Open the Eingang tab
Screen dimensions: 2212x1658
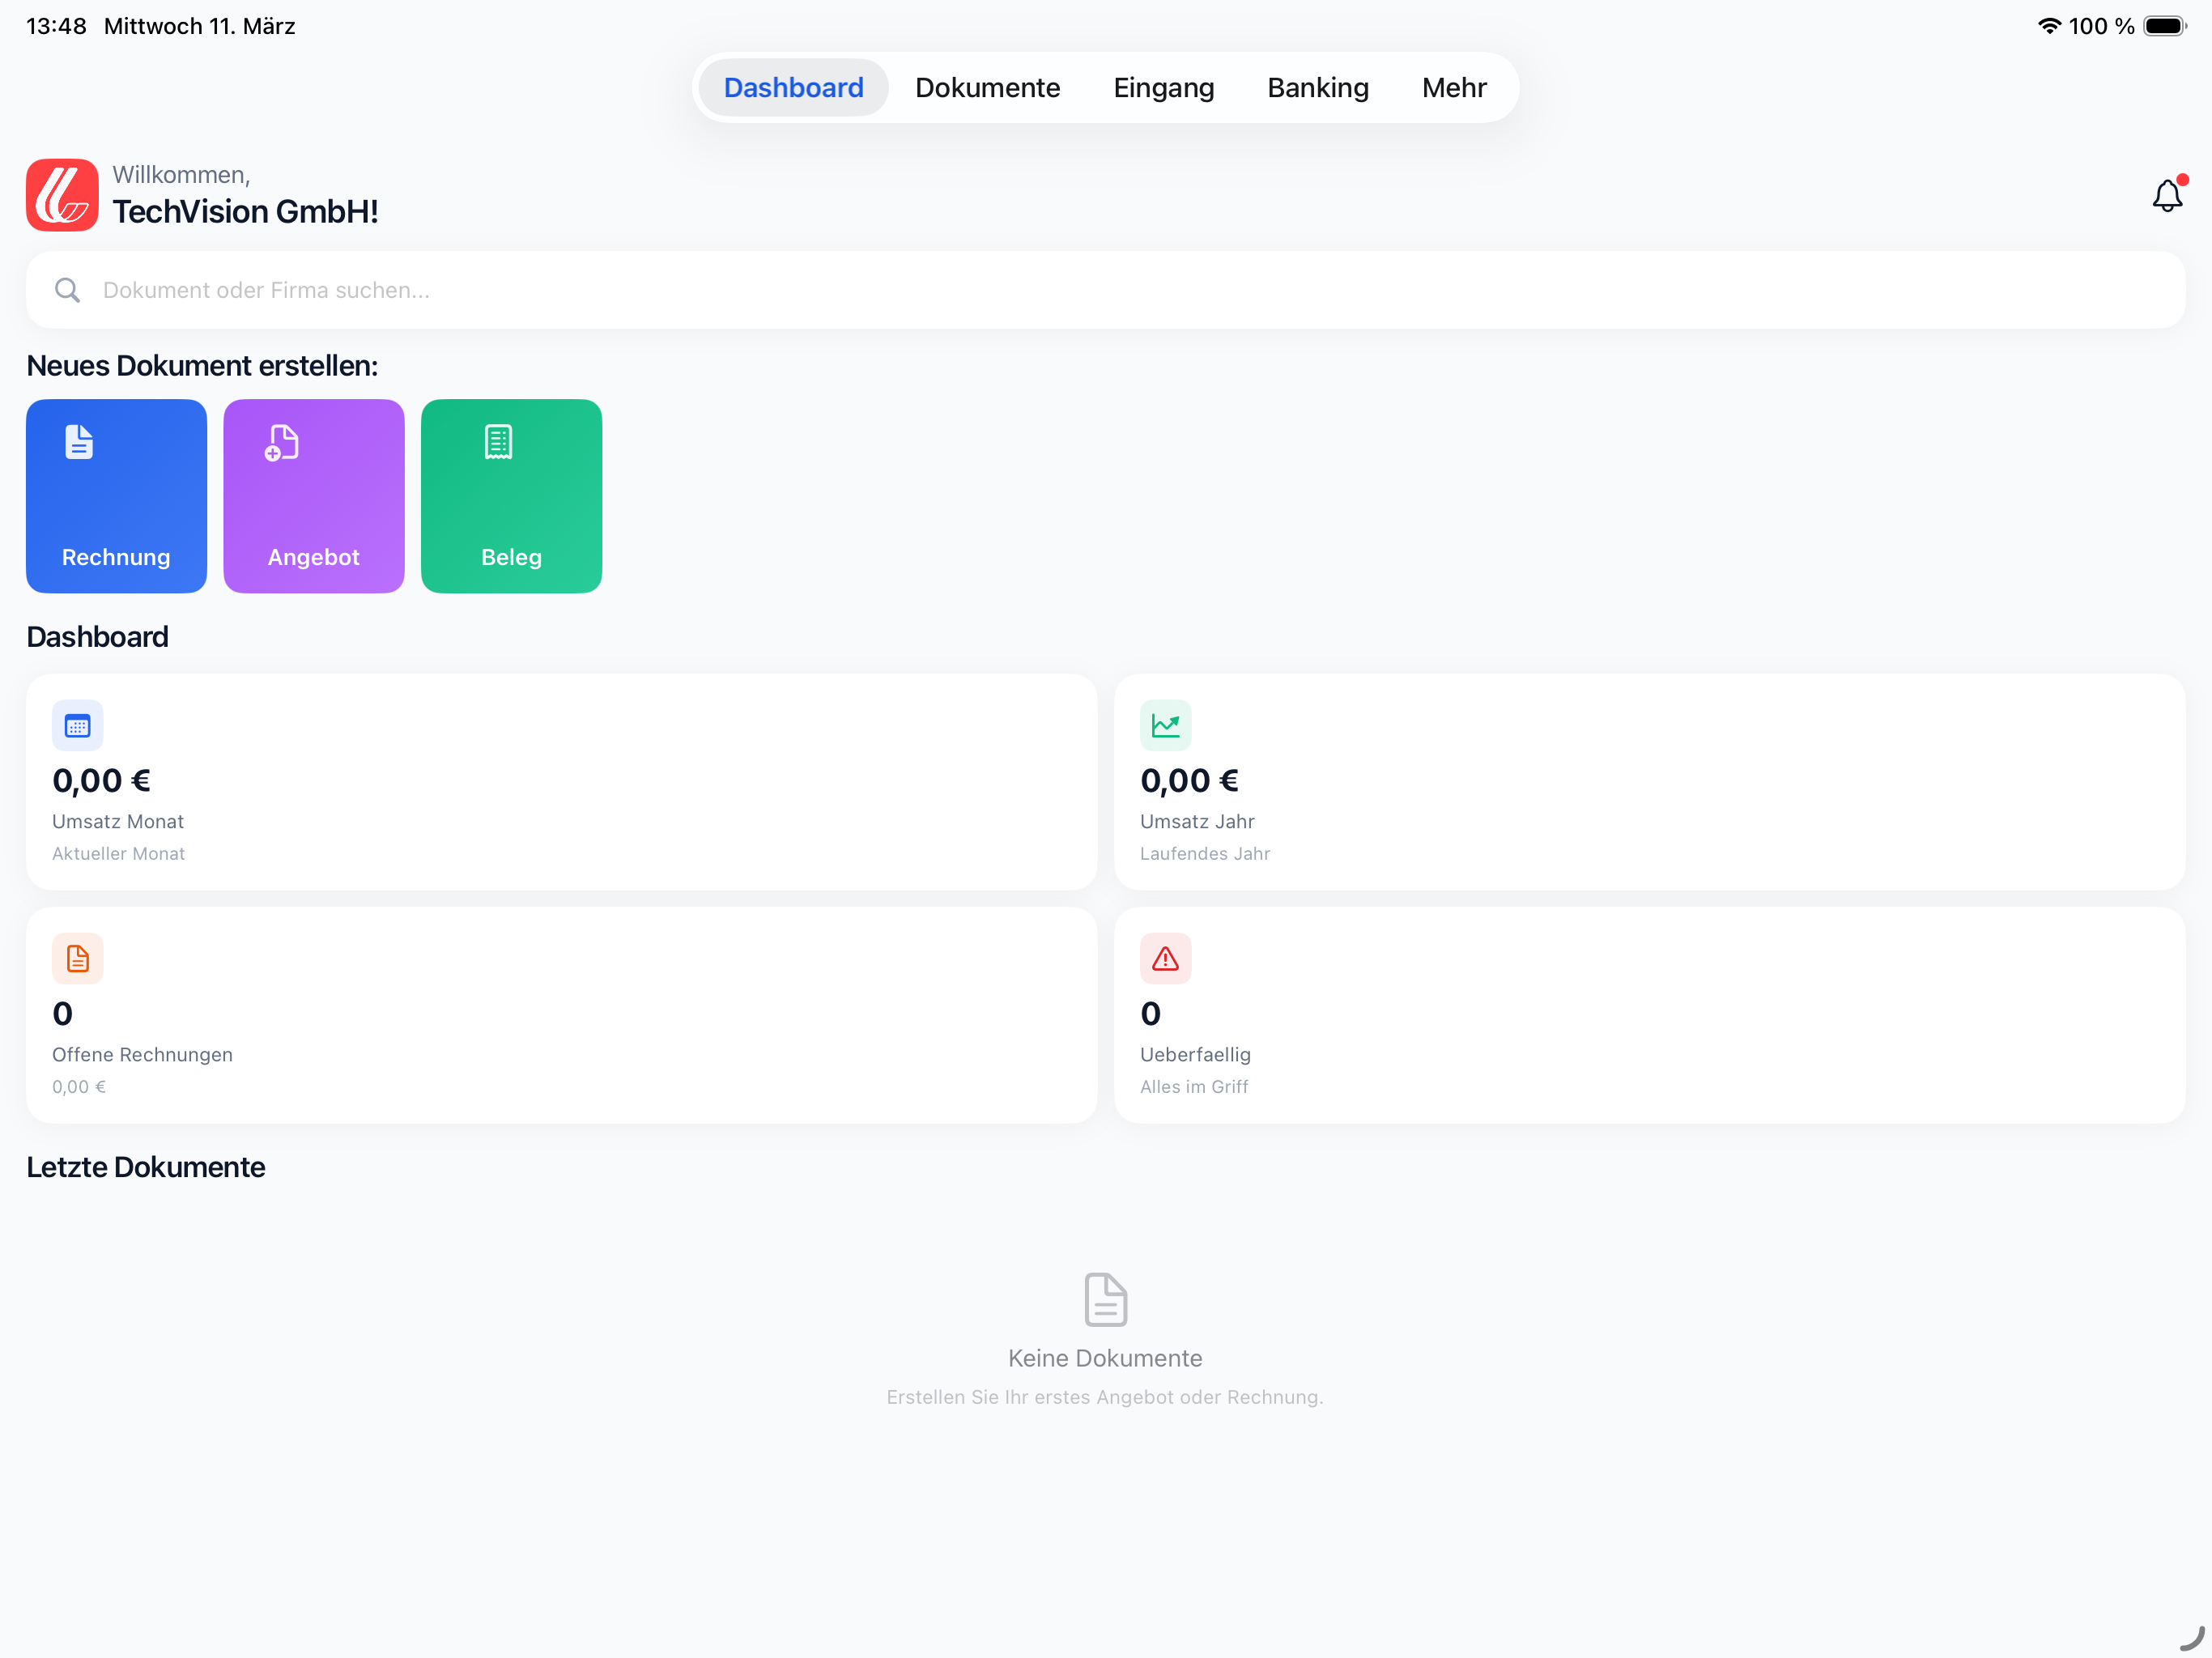coord(1164,88)
